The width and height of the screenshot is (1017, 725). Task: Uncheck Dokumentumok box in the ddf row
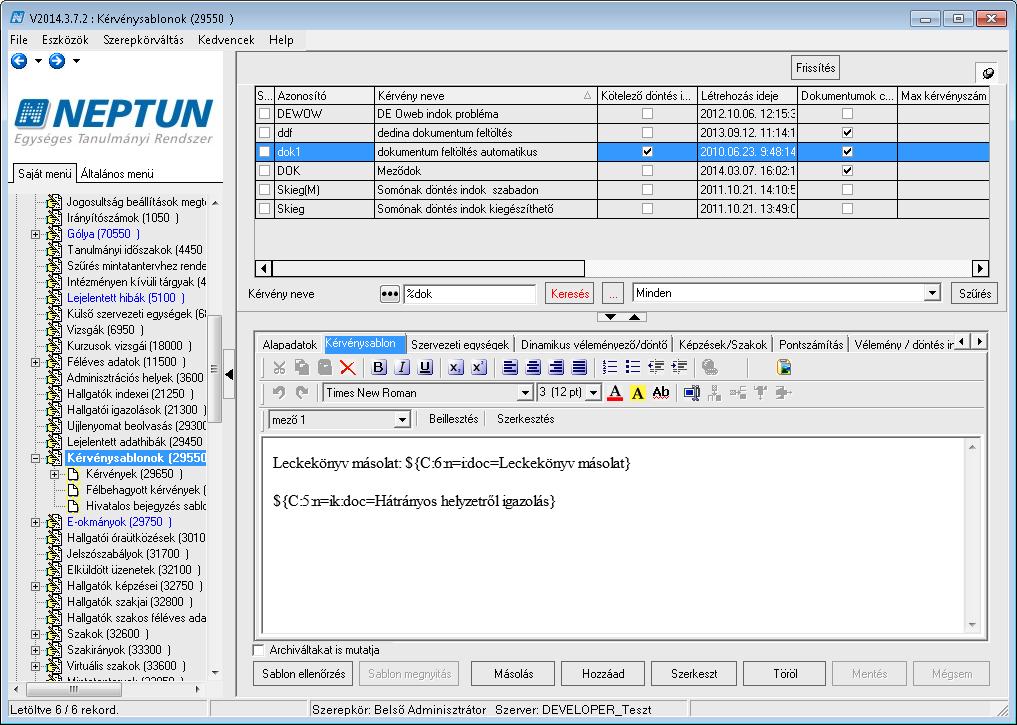(x=847, y=133)
